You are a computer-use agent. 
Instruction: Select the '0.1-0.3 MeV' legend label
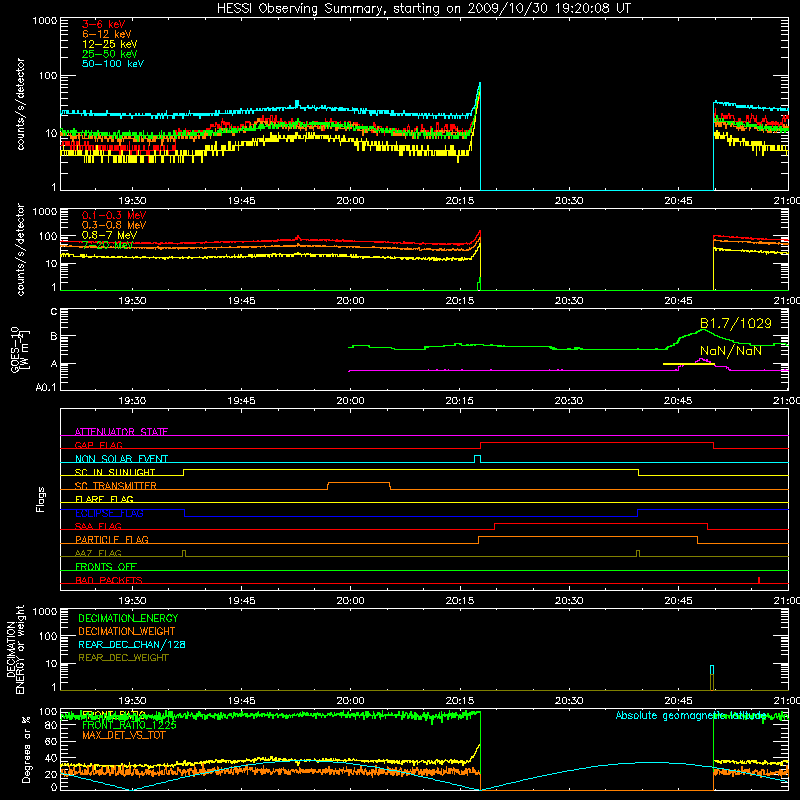tap(114, 215)
